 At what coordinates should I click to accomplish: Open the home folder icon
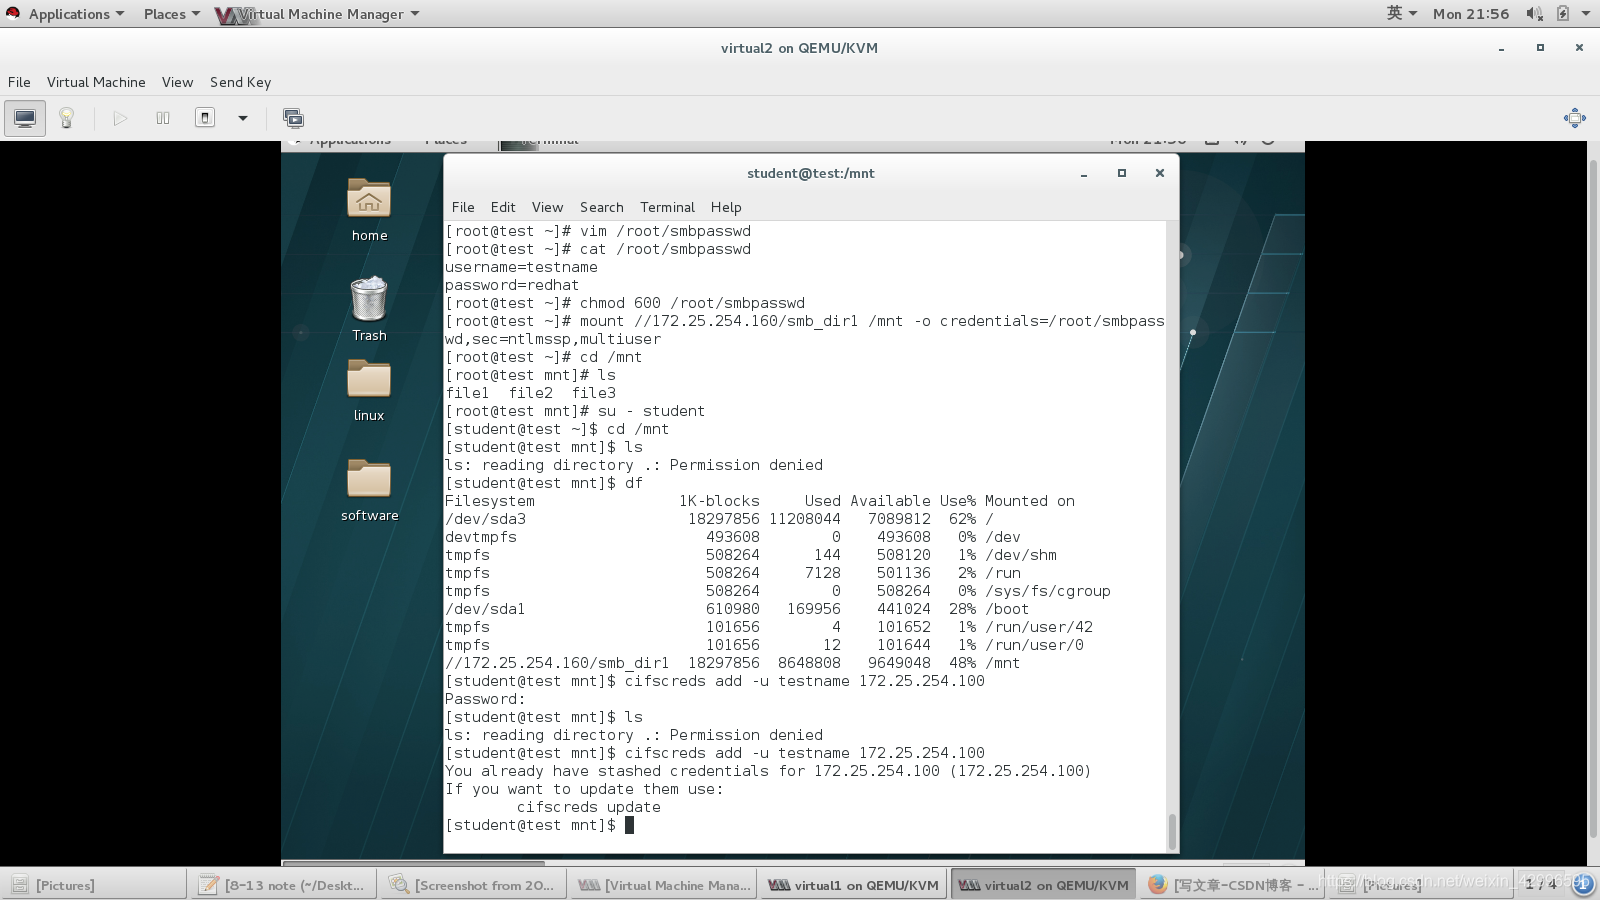coord(369,210)
